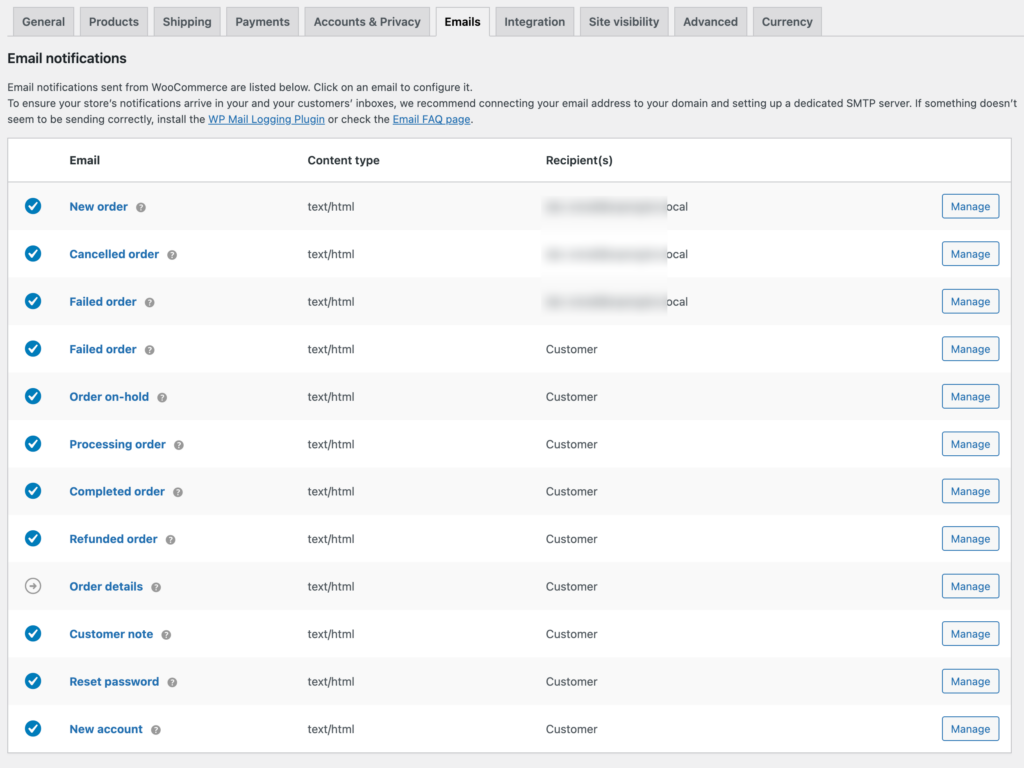Click the help icon beside New order
This screenshot has width=1024, height=768.
[139, 207]
